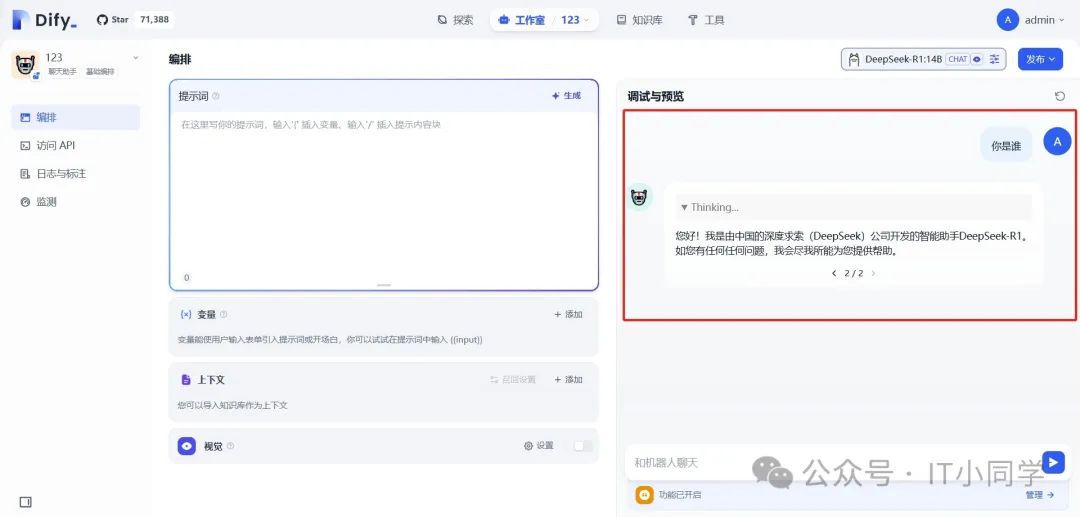Expand the 123 app dropdown in top nav
The width and height of the screenshot is (1080, 517).
[576, 20]
